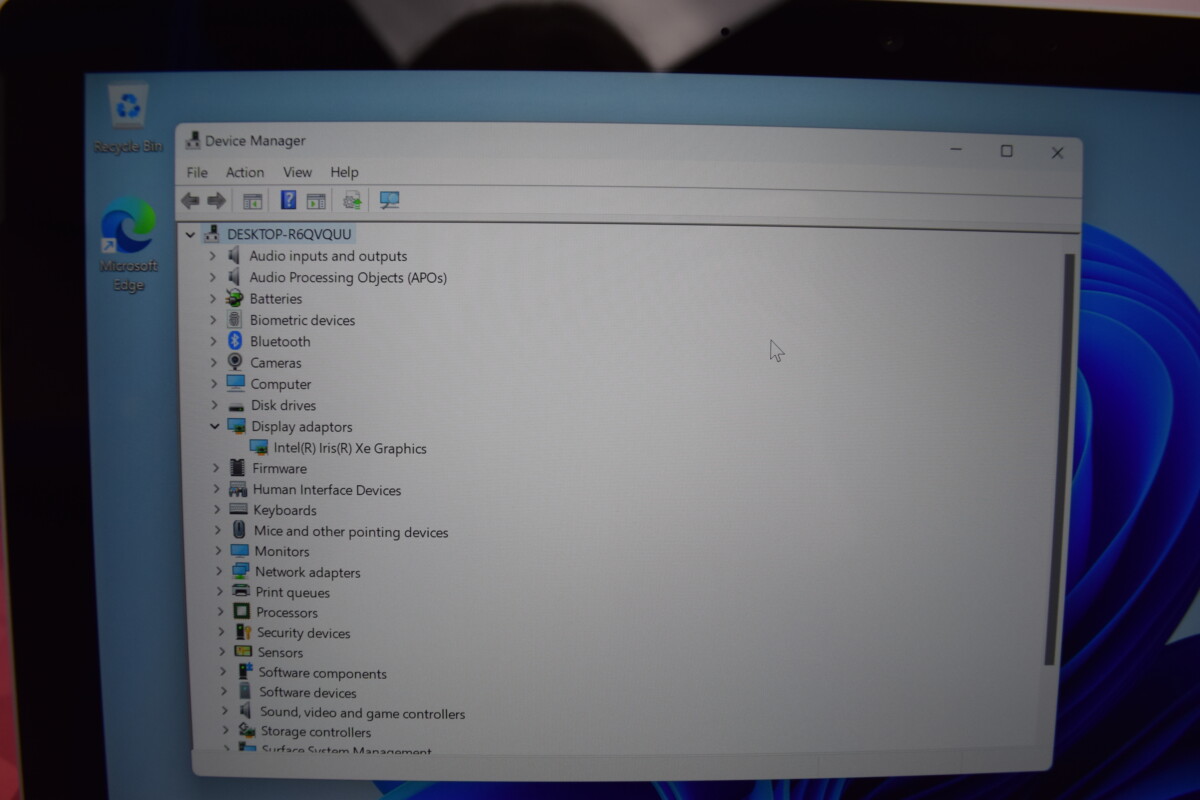
Task: Select the 'Network adapters' label
Action: (x=308, y=572)
